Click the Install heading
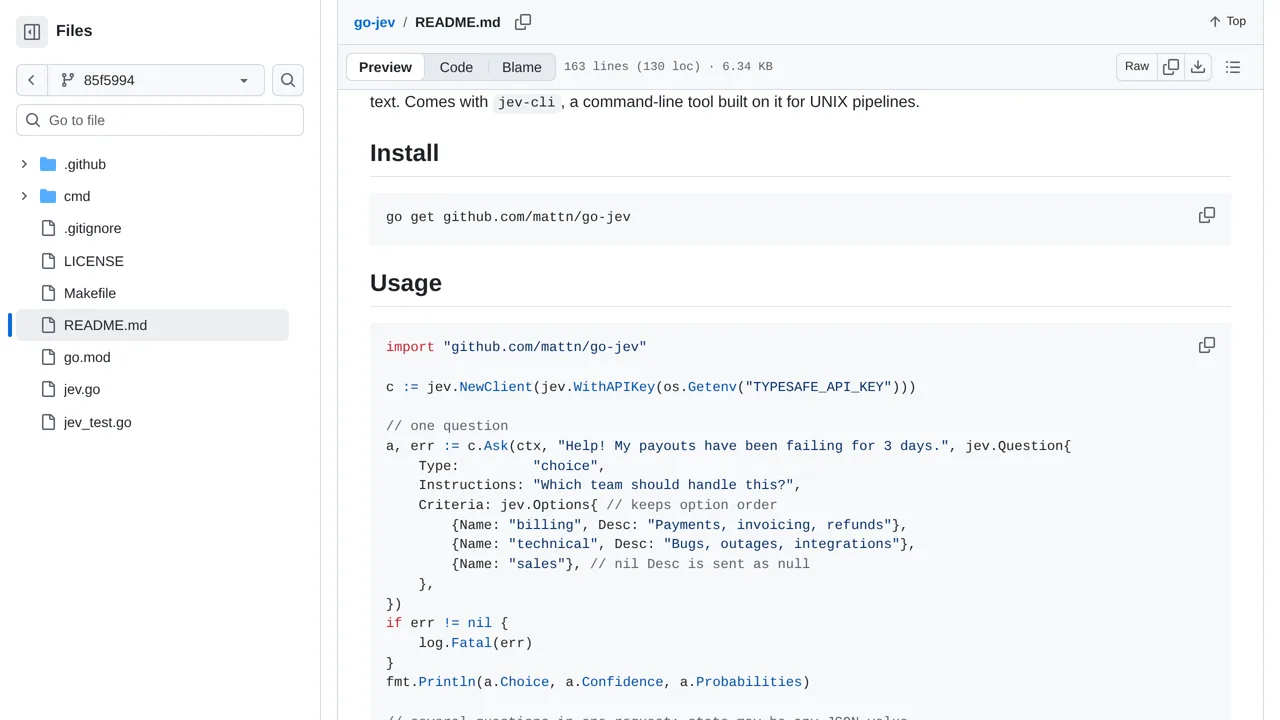The height and width of the screenshot is (720, 1280). click(404, 153)
